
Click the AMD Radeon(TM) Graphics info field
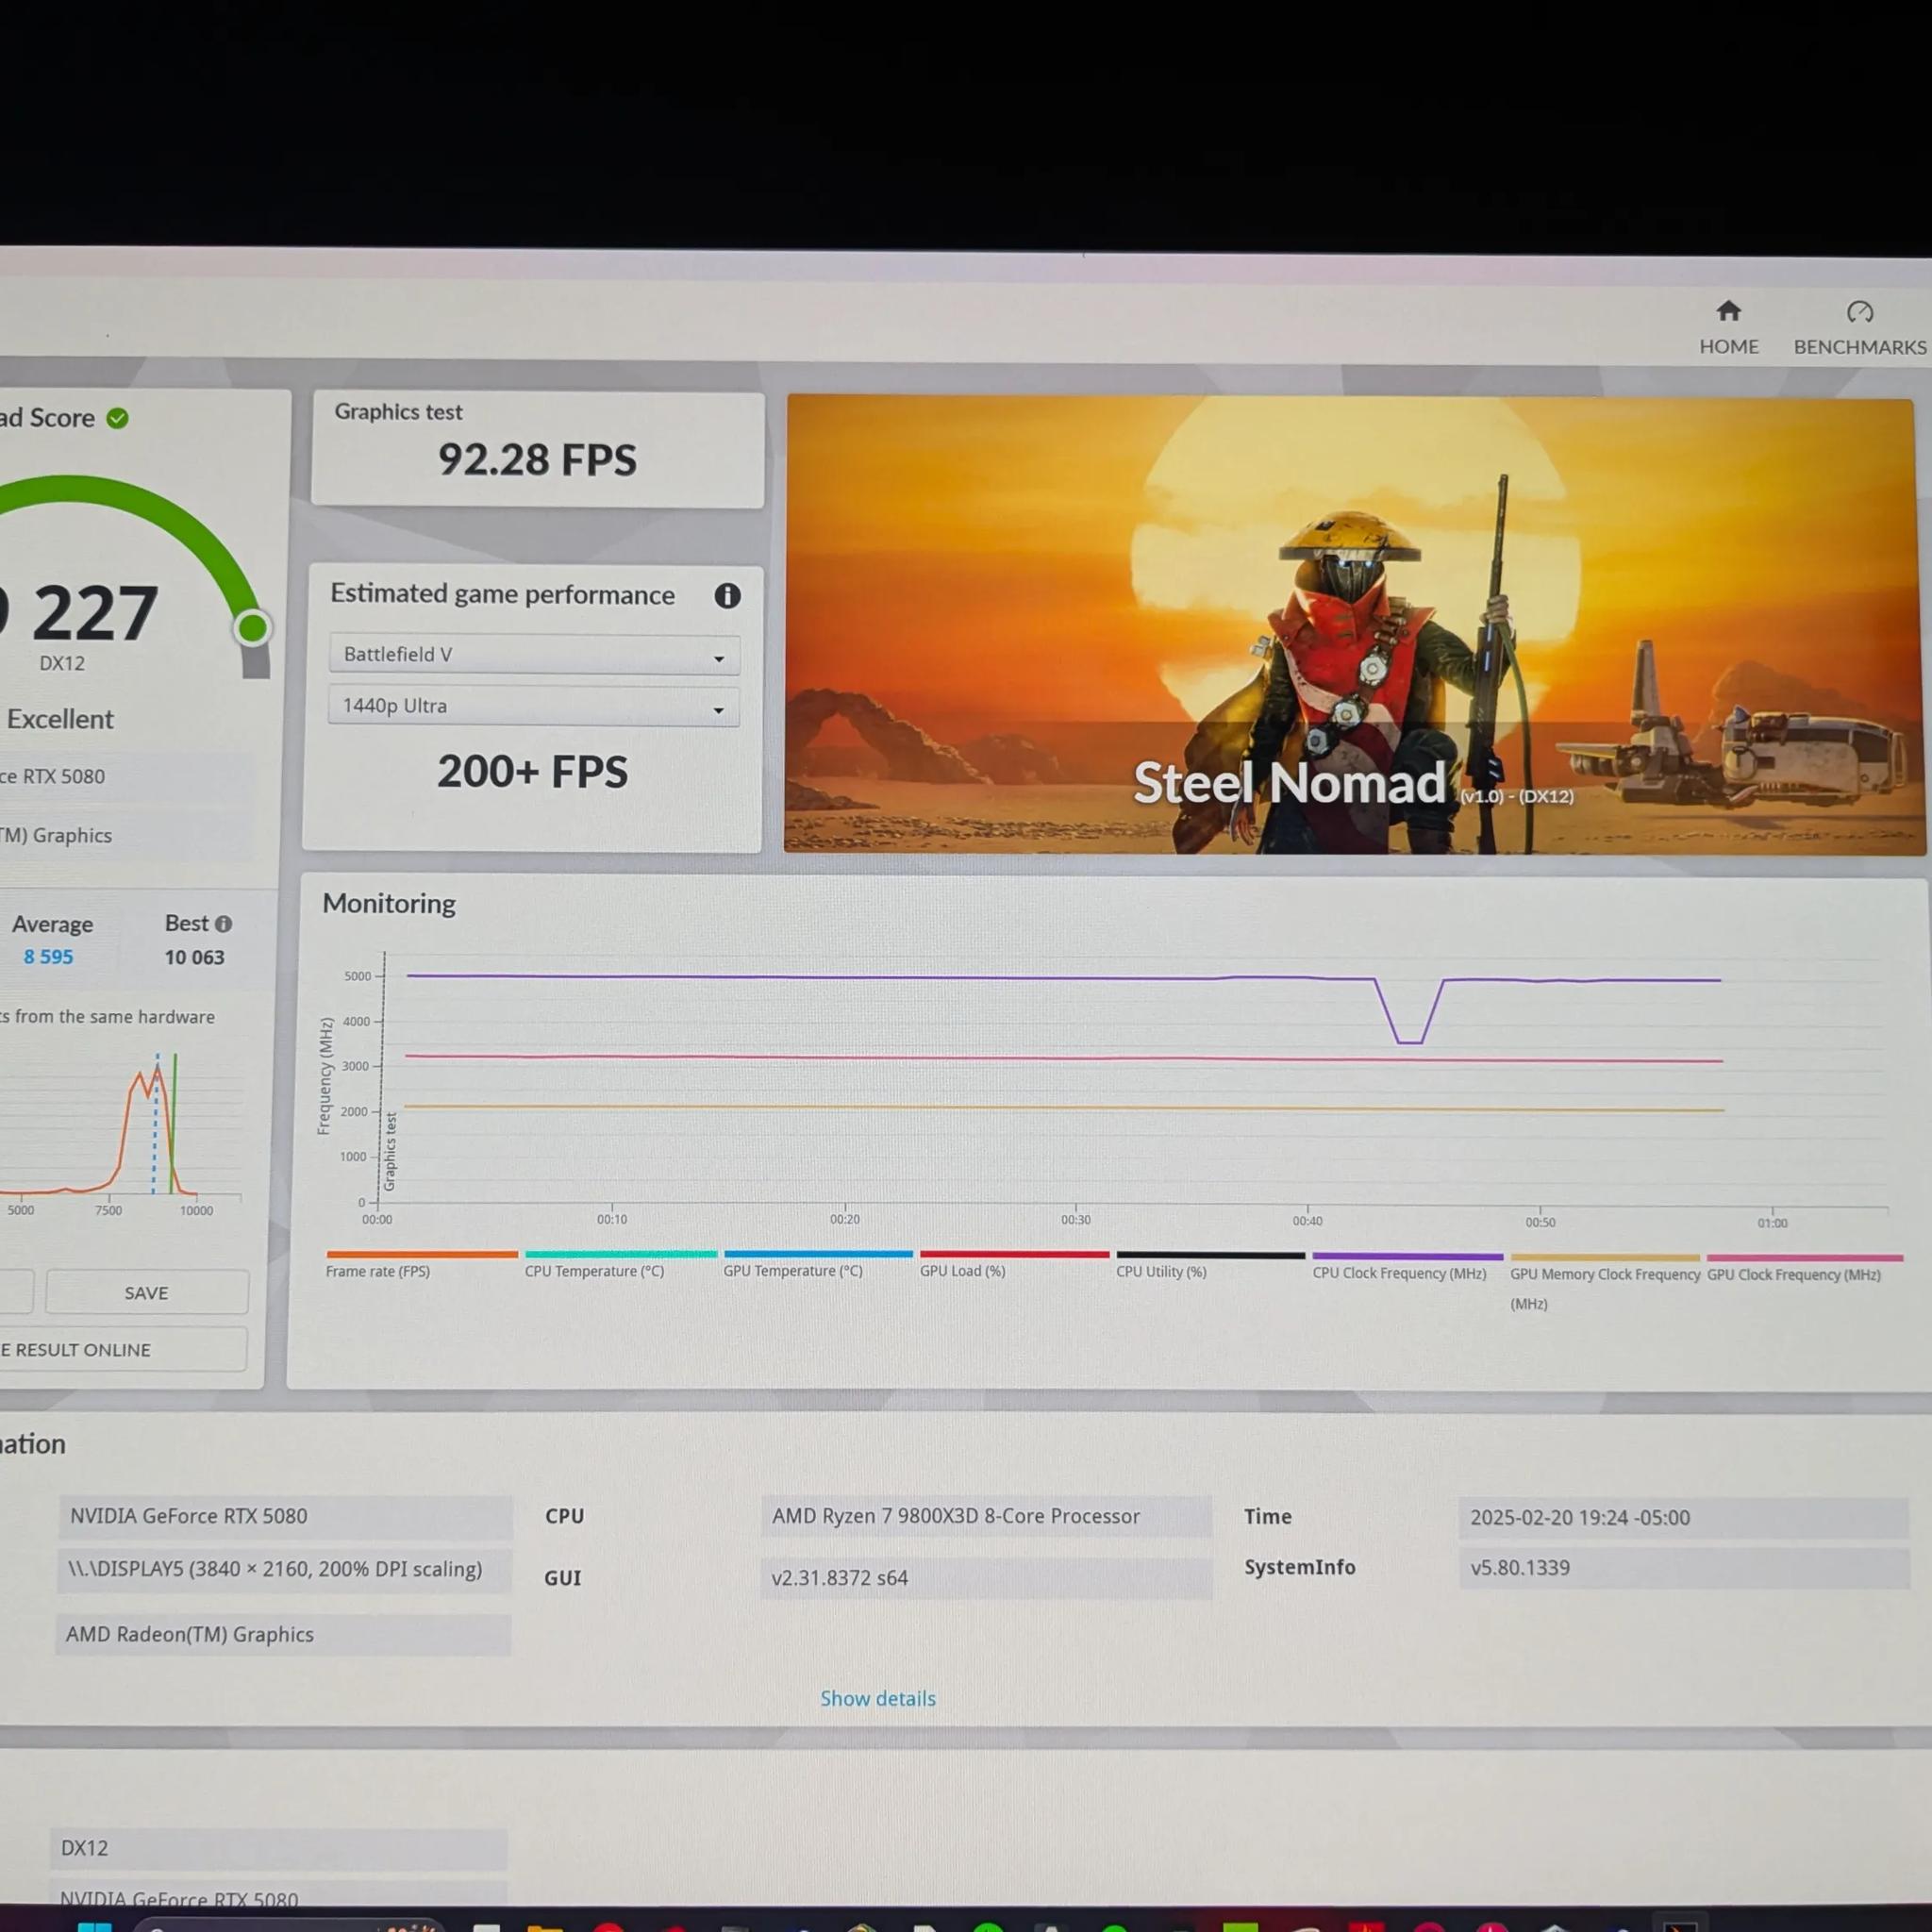(x=283, y=1635)
